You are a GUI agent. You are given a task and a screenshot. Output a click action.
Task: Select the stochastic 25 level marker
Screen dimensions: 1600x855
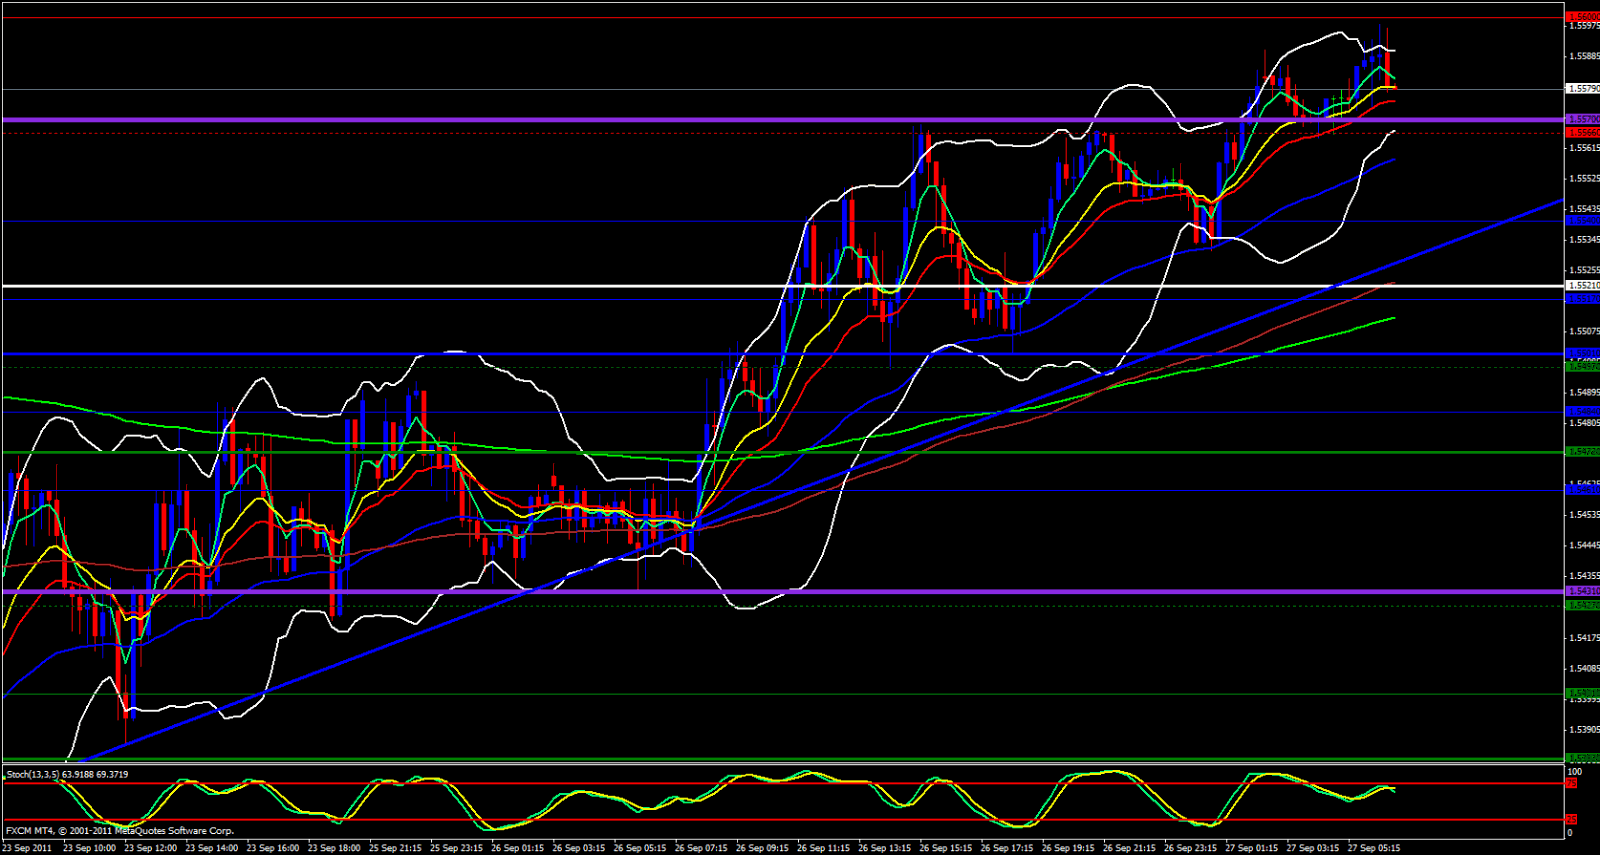(x=1572, y=820)
